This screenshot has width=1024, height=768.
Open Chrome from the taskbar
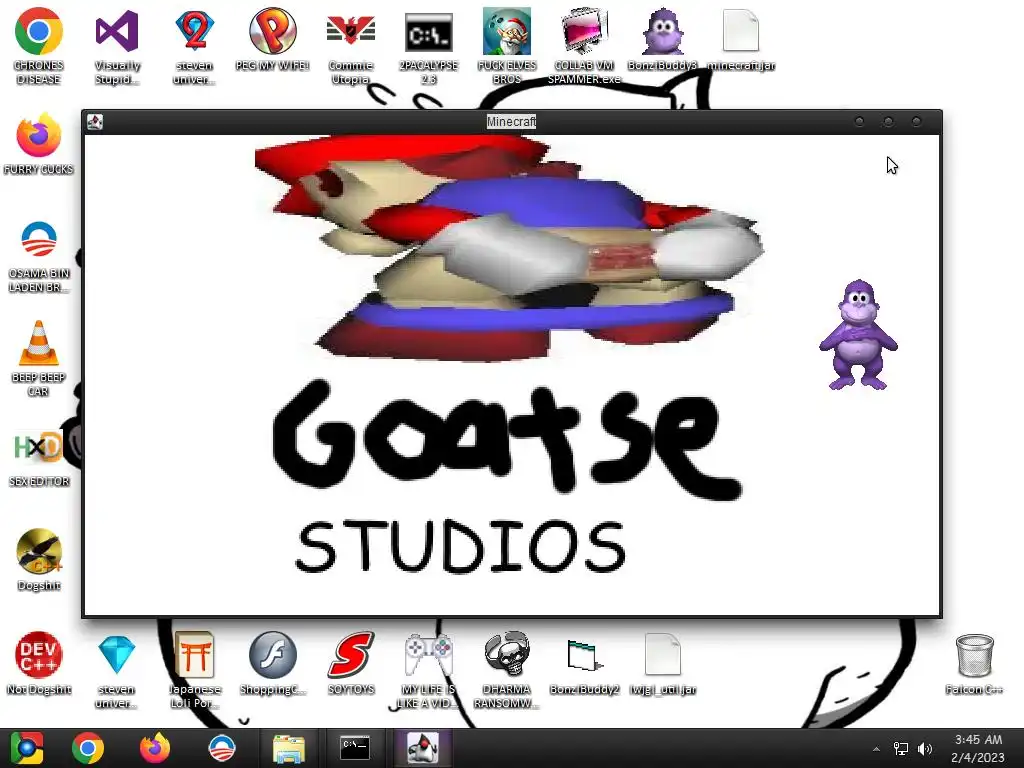click(x=88, y=748)
